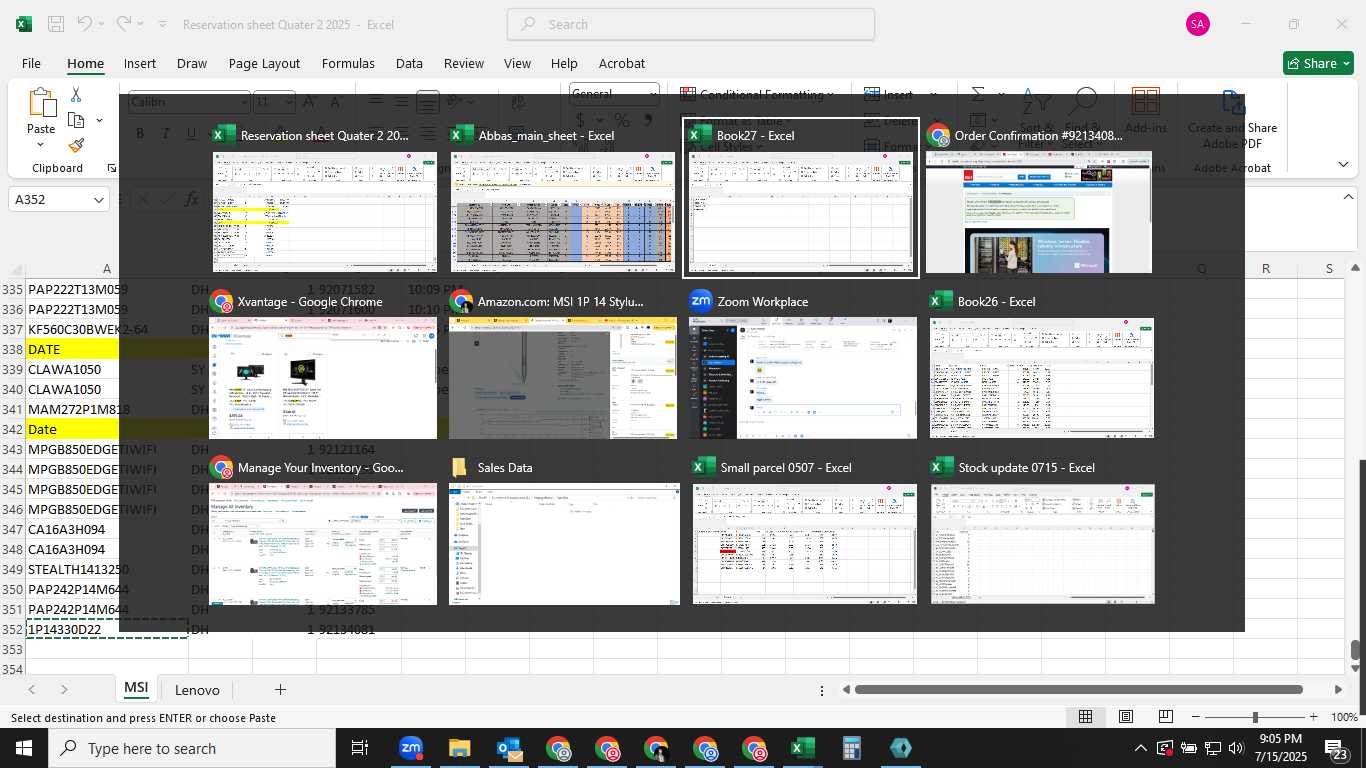Click the Excel icon on taskbar
The image size is (1366, 768).
click(802, 748)
